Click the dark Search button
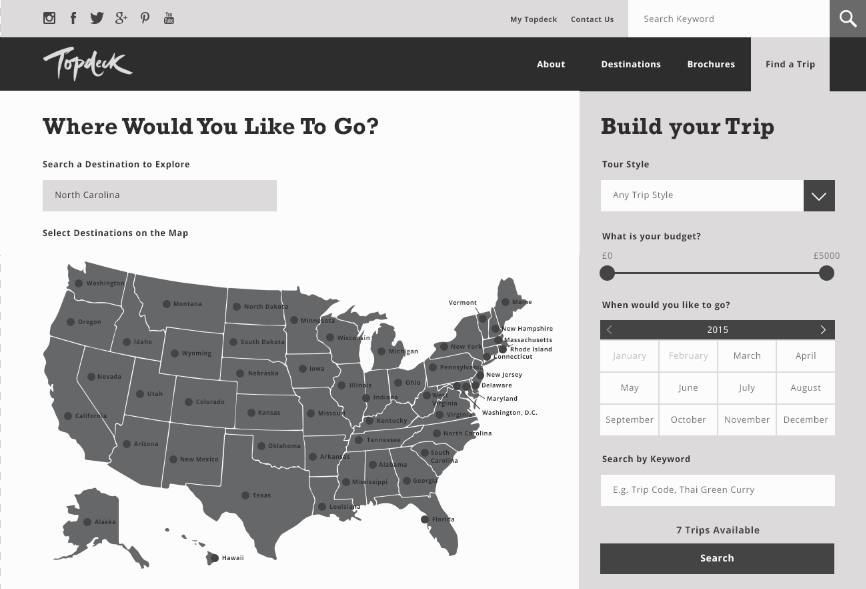The height and width of the screenshot is (589, 866). [x=717, y=558]
